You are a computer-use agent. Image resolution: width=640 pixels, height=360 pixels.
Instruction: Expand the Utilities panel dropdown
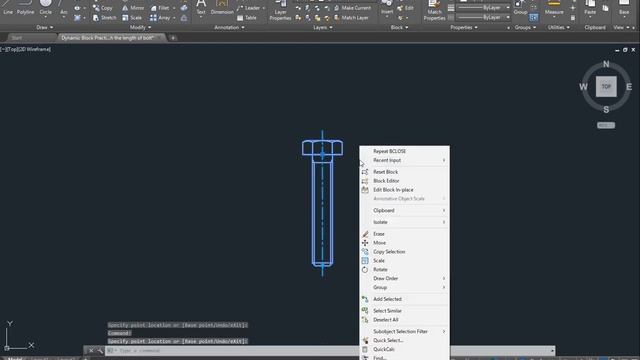point(559,27)
